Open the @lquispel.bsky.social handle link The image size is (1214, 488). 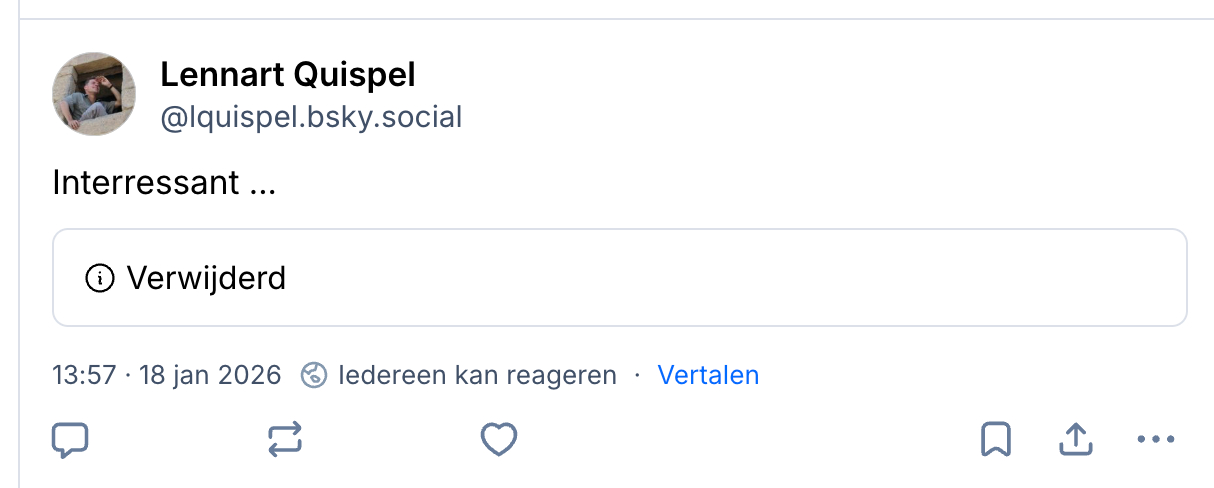click(x=311, y=117)
